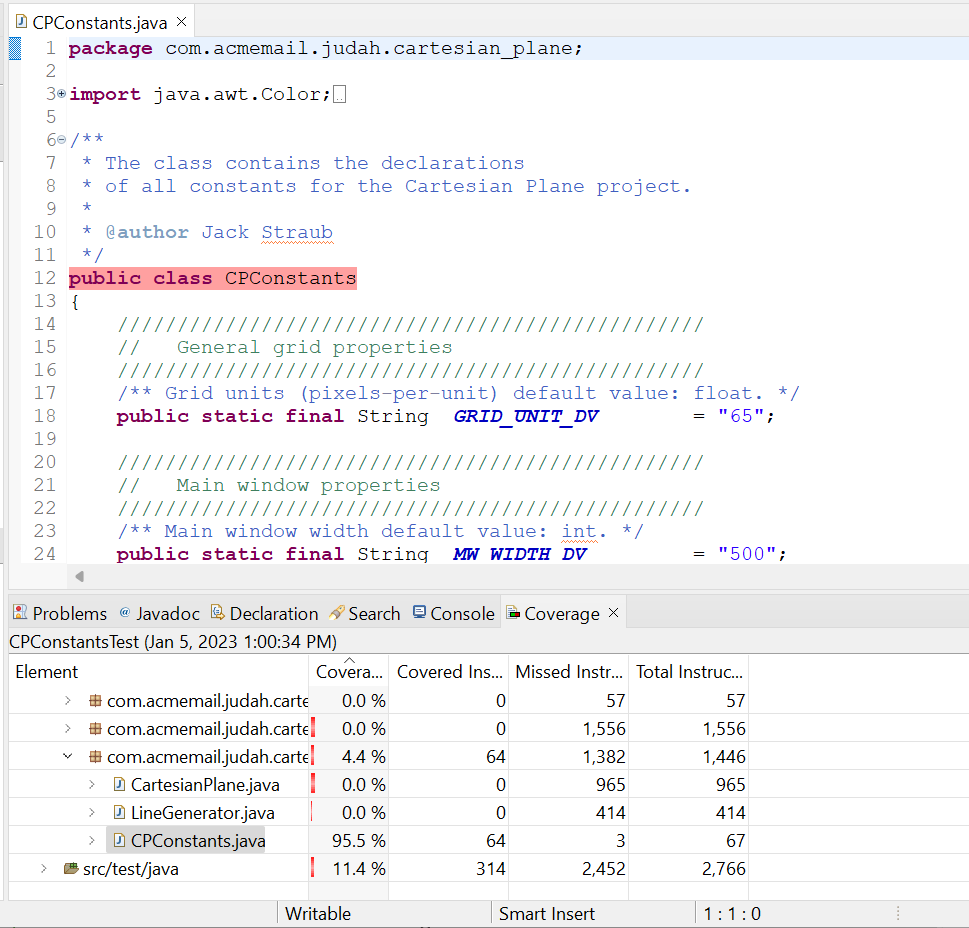This screenshot has width=969, height=928.
Task: Click the Smart Insert status bar field
Action: 546,913
